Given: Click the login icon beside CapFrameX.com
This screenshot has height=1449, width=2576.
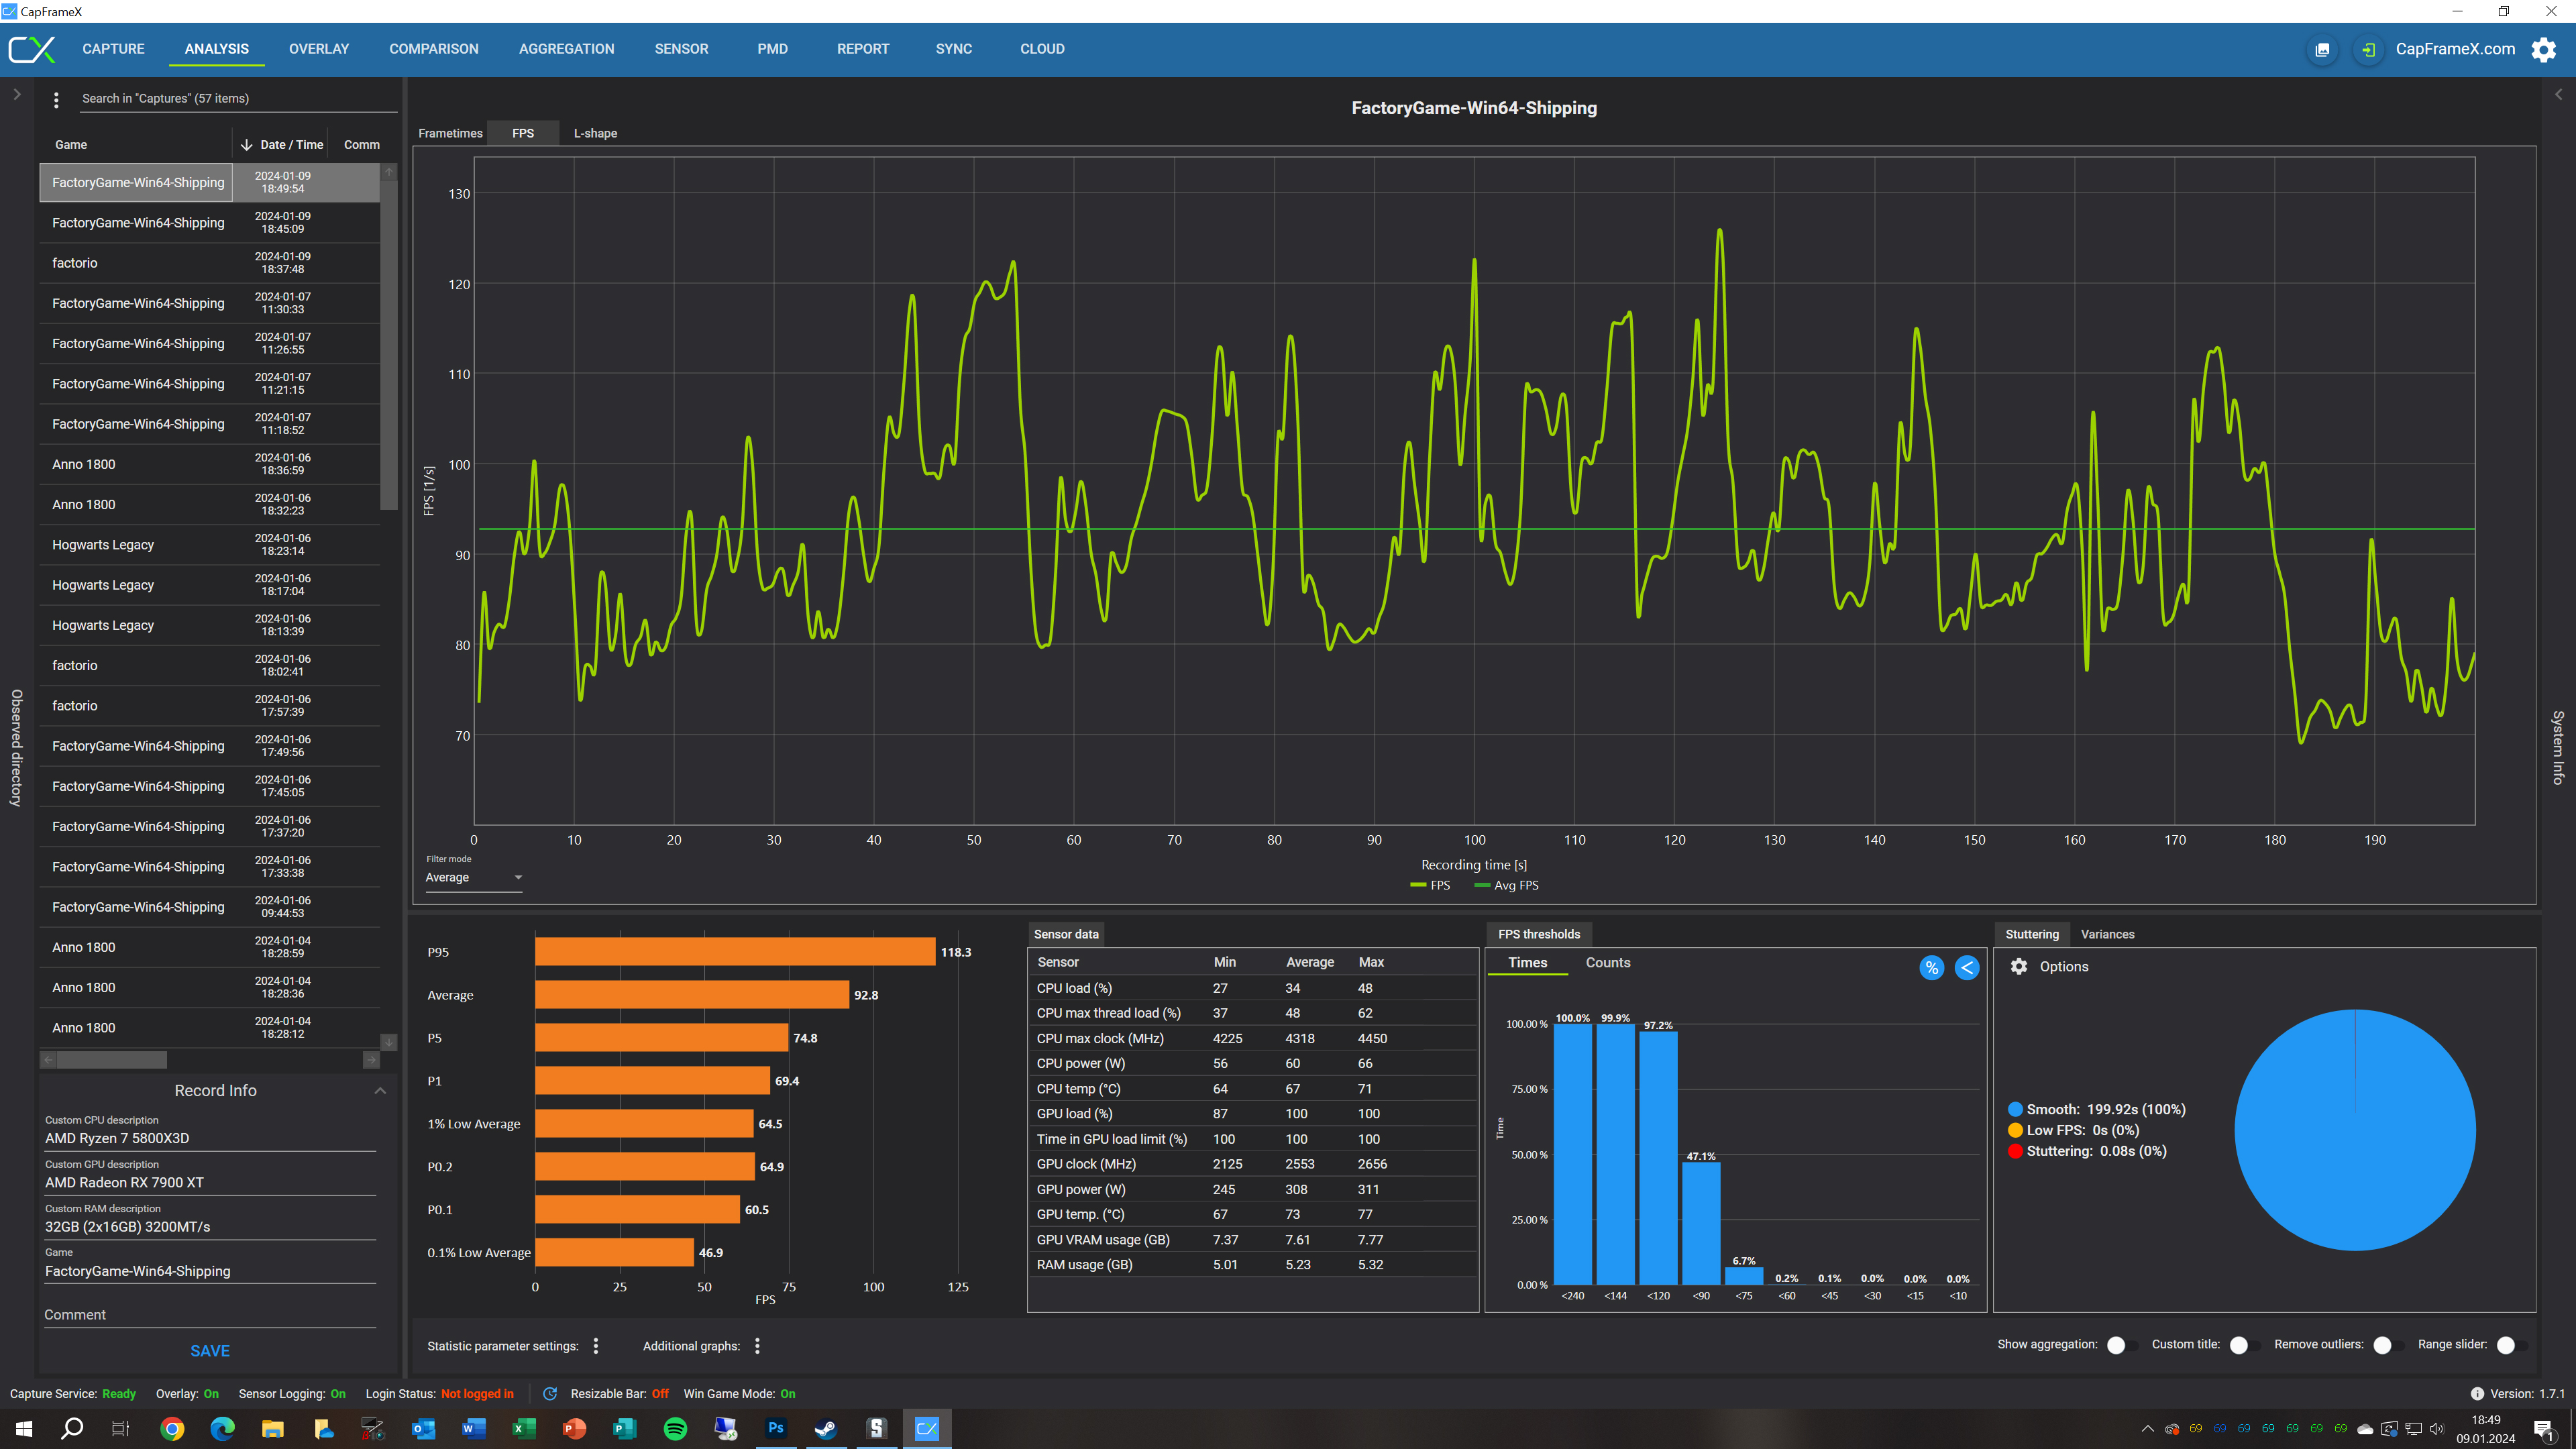Looking at the screenshot, I should coord(2368,49).
